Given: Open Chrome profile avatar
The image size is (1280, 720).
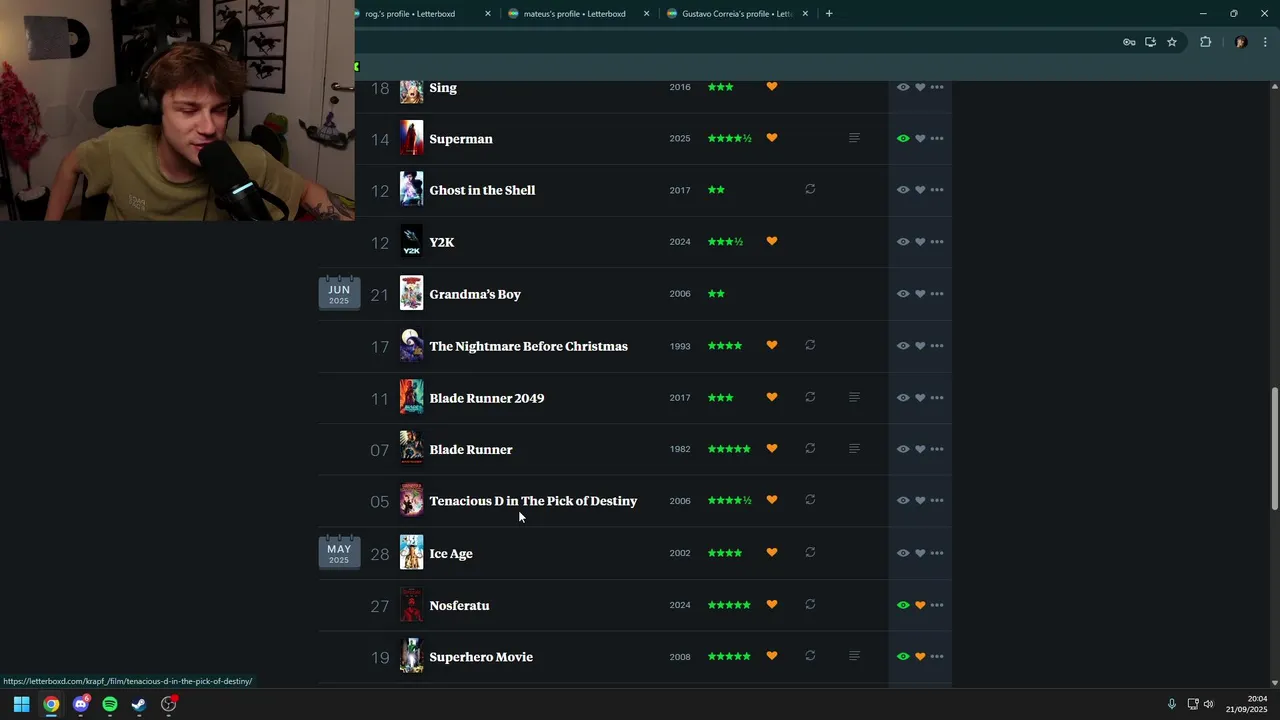Looking at the screenshot, I should tap(1241, 42).
